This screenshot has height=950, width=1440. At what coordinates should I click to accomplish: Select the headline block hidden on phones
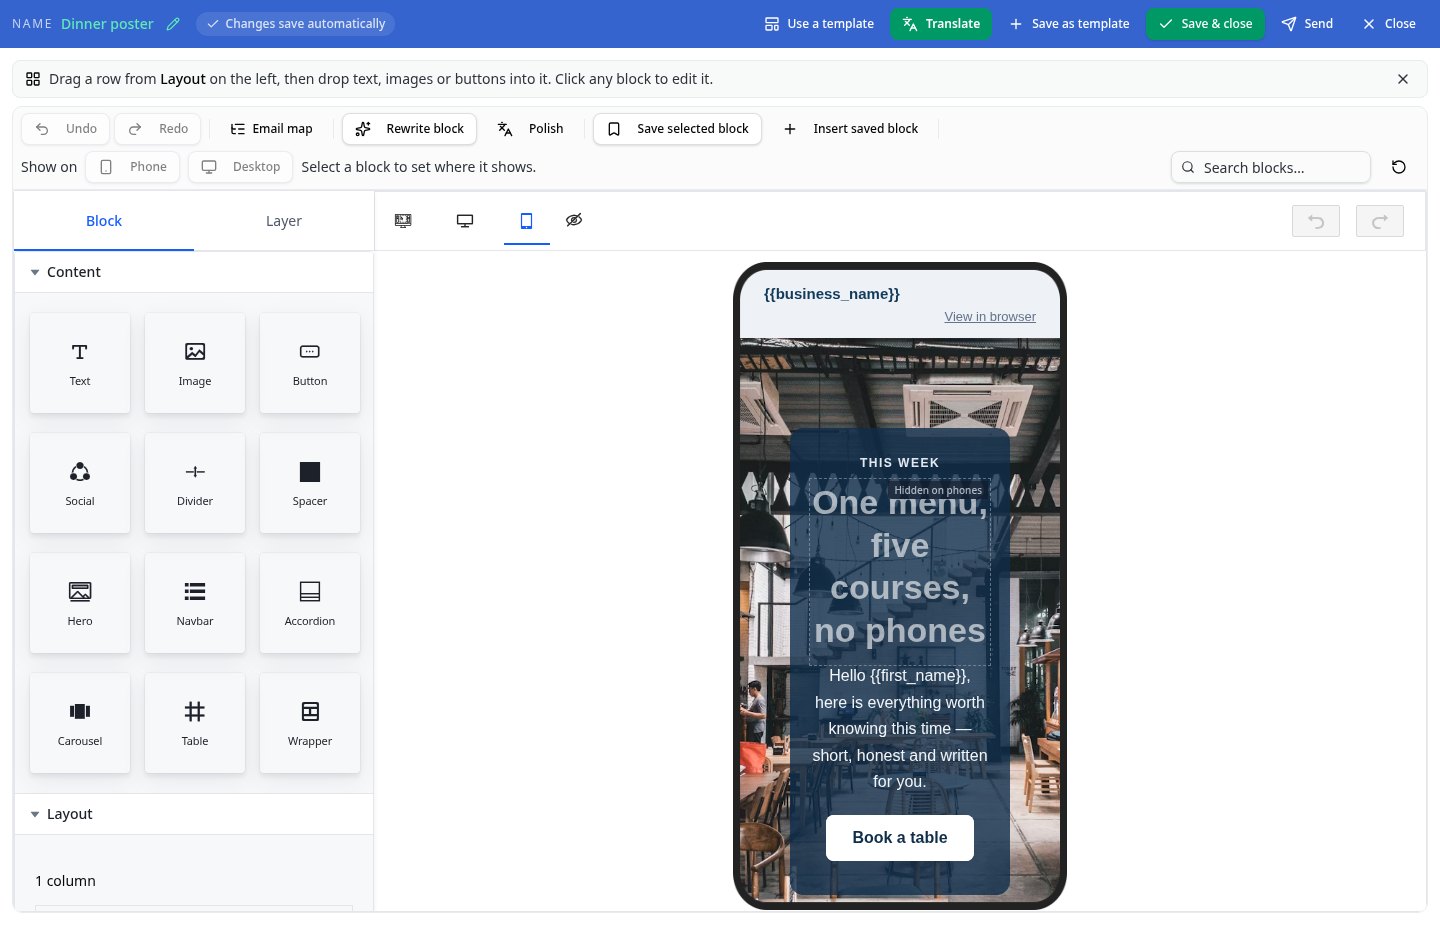(x=900, y=572)
